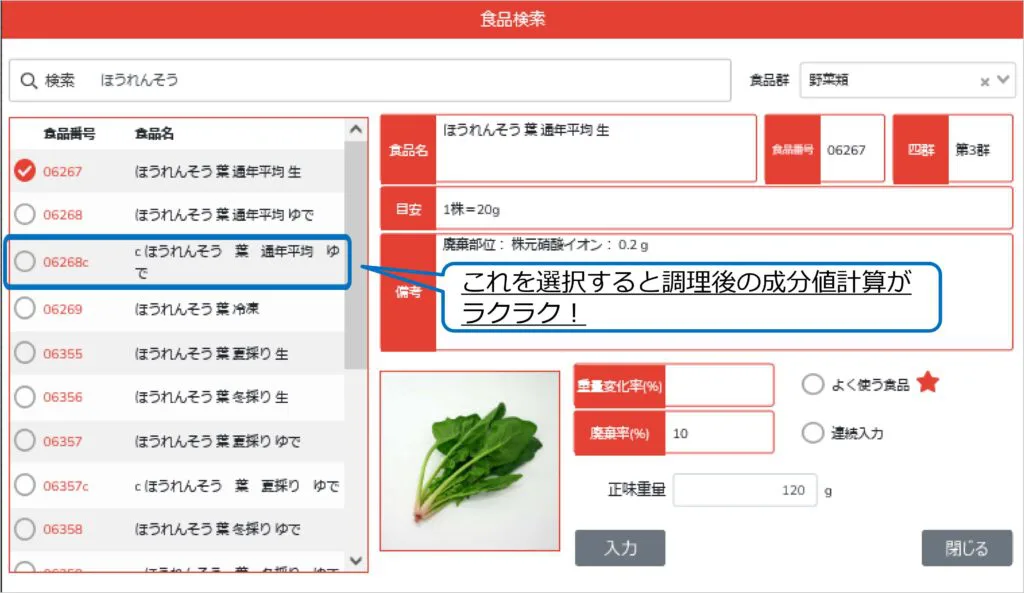Enable the よく使う食品 option
This screenshot has height=593, width=1024.
tap(813, 383)
